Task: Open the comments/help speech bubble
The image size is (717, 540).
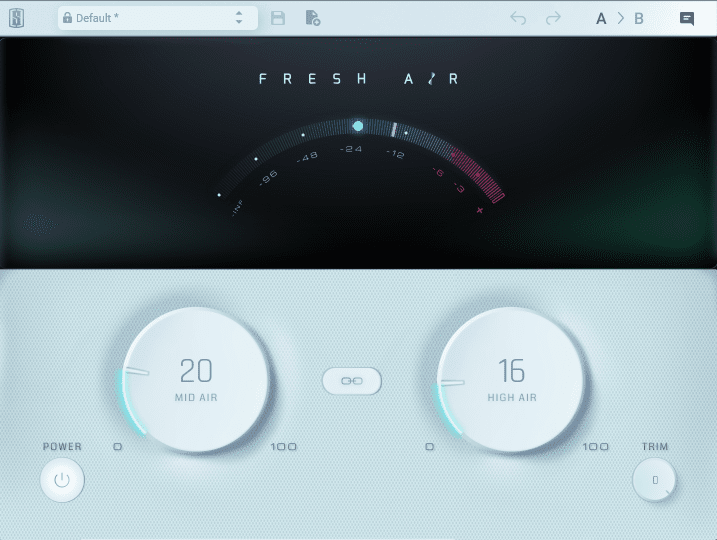Action: (x=687, y=19)
